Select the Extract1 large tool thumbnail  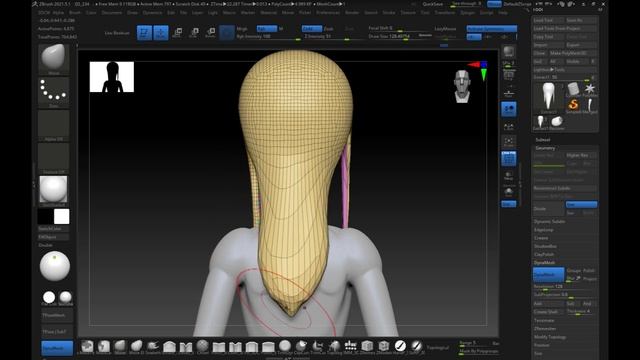548,98
